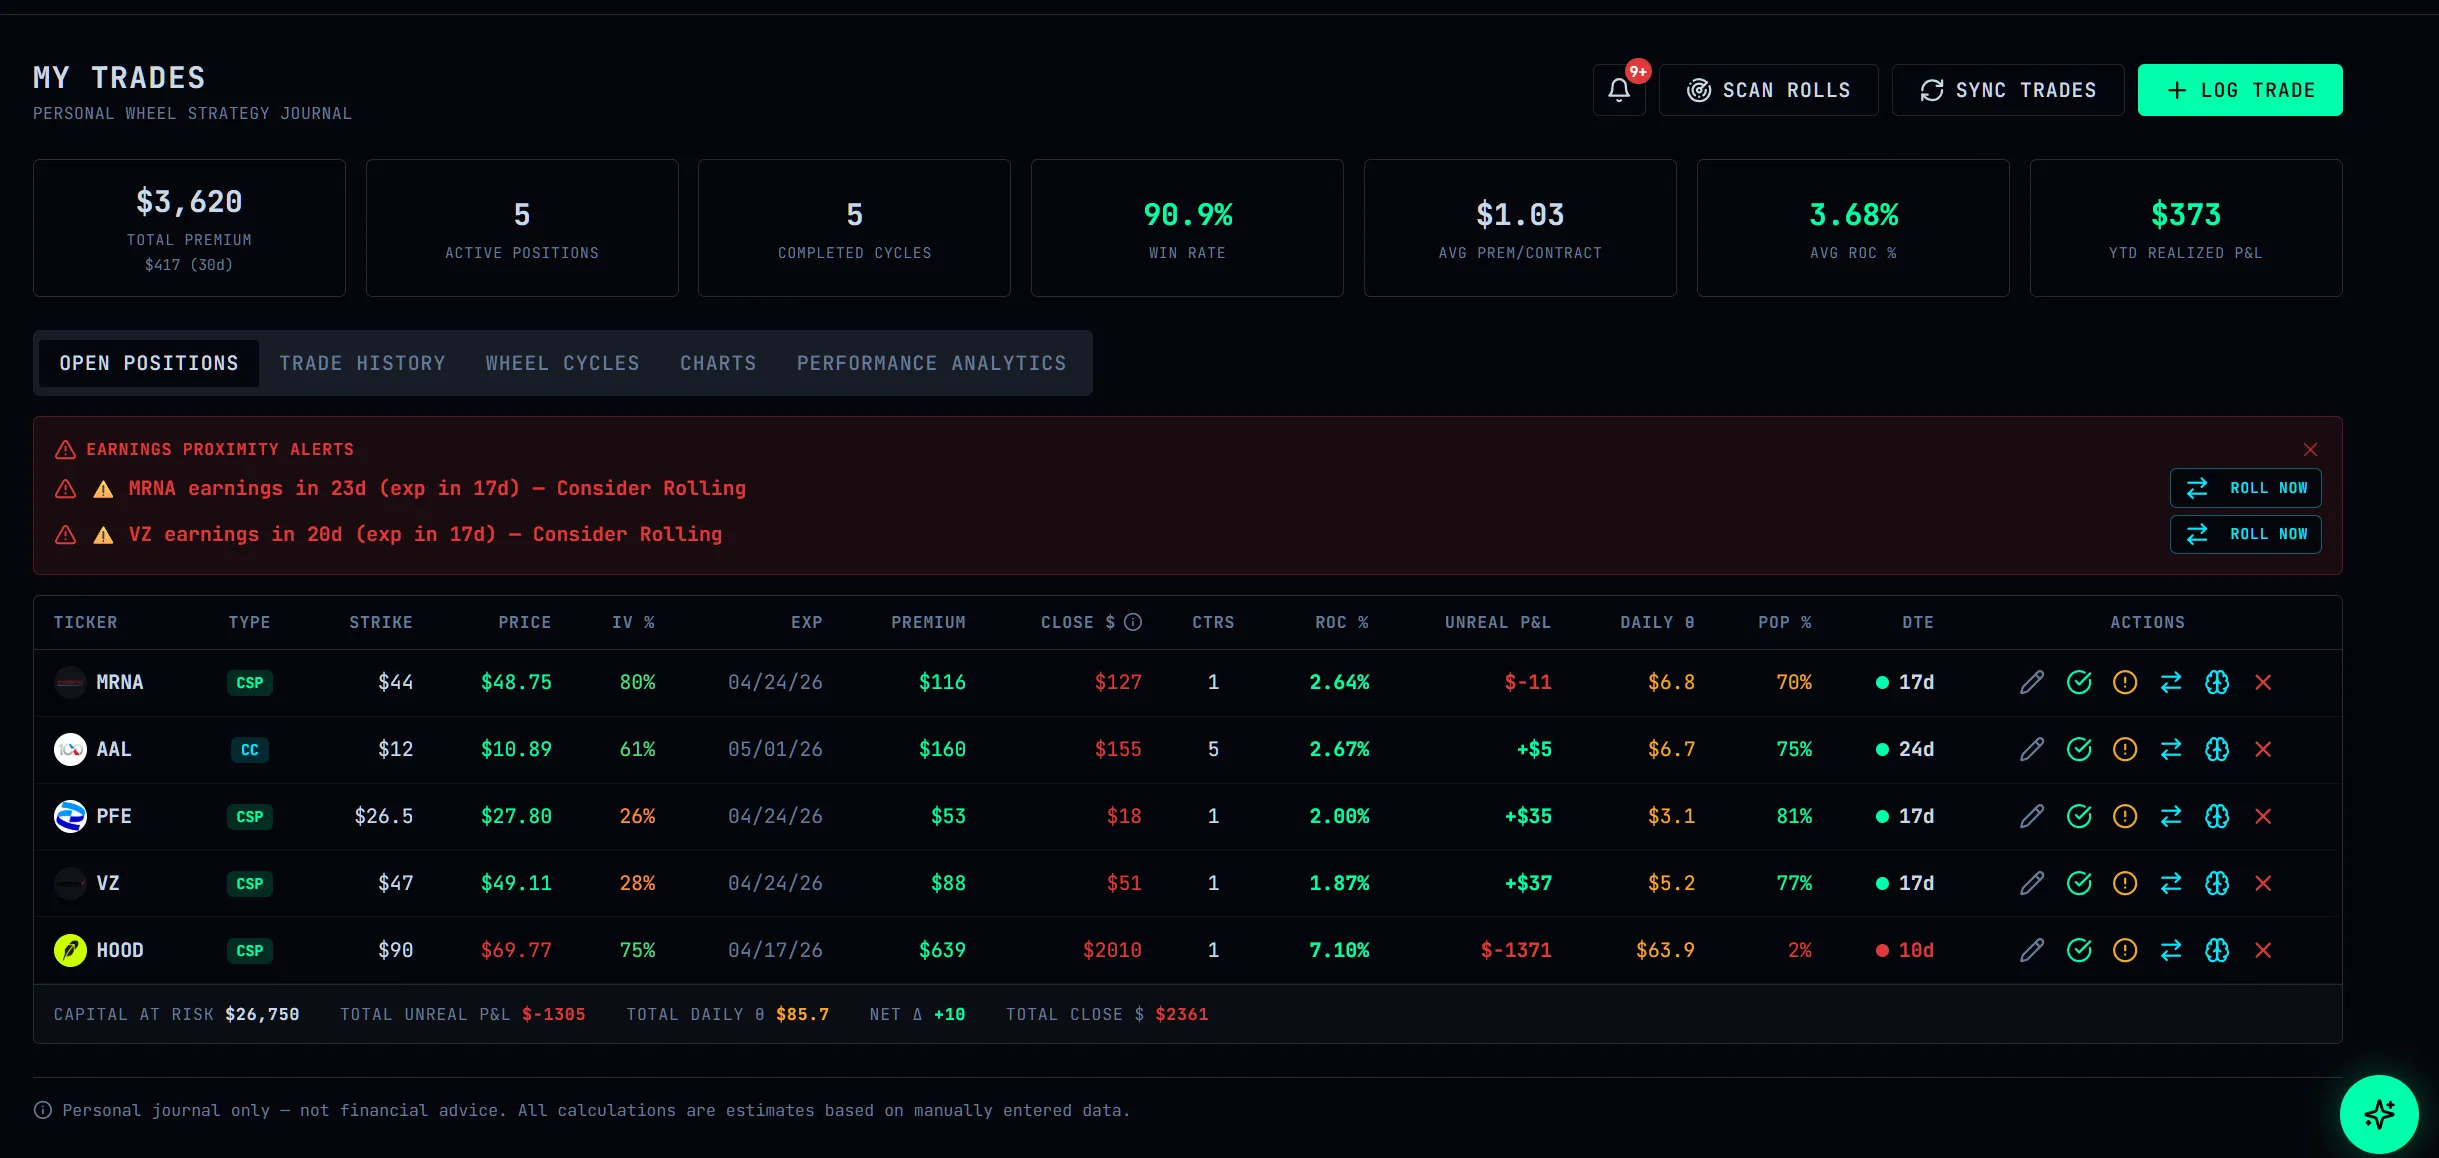Viewport: 2439px width, 1158px height.
Task: Open the Wheel Cycles tab
Action: pyautogui.click(x=562, y=363)
